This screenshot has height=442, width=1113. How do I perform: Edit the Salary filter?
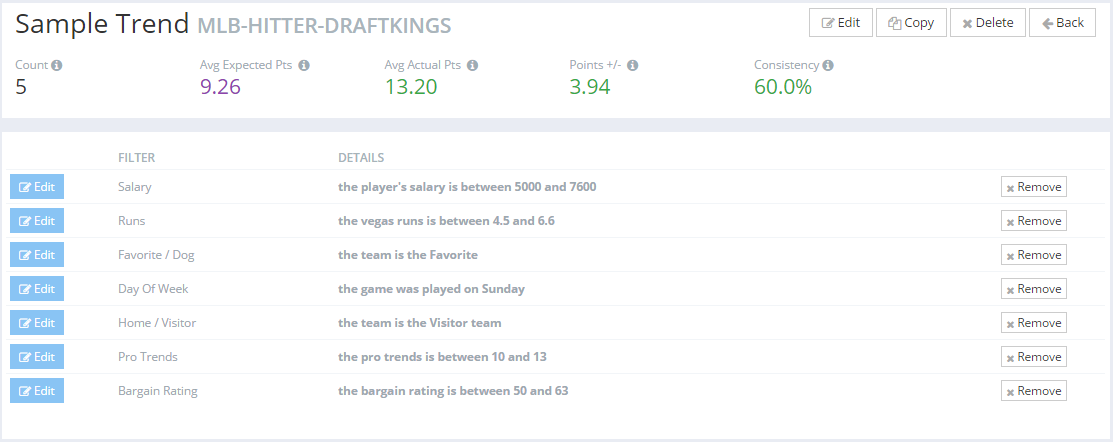pos(37,187)
